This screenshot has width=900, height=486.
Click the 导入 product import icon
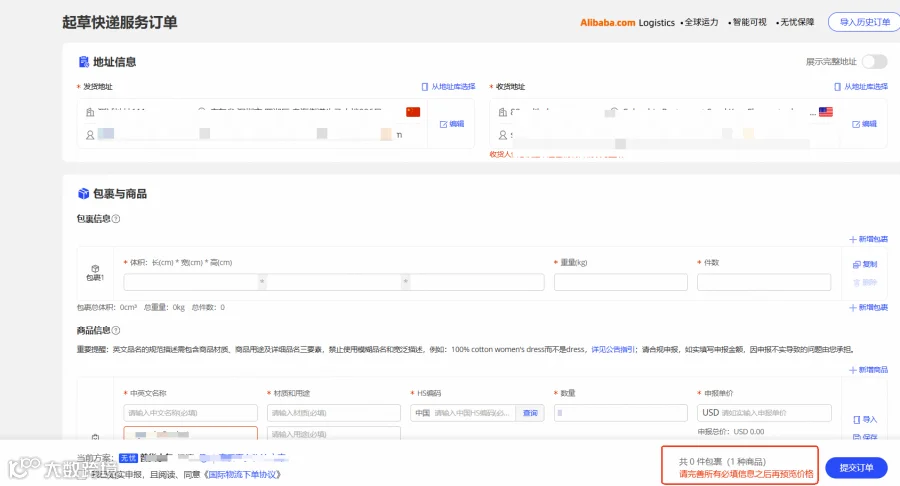pos(865,419)
